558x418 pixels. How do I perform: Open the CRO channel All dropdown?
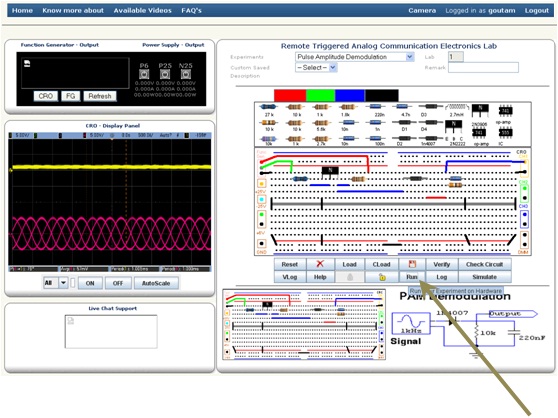55,283
